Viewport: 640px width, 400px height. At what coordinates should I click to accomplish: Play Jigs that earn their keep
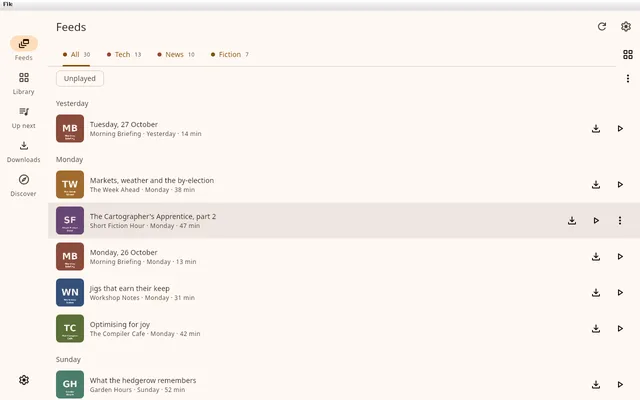[620, 292]
